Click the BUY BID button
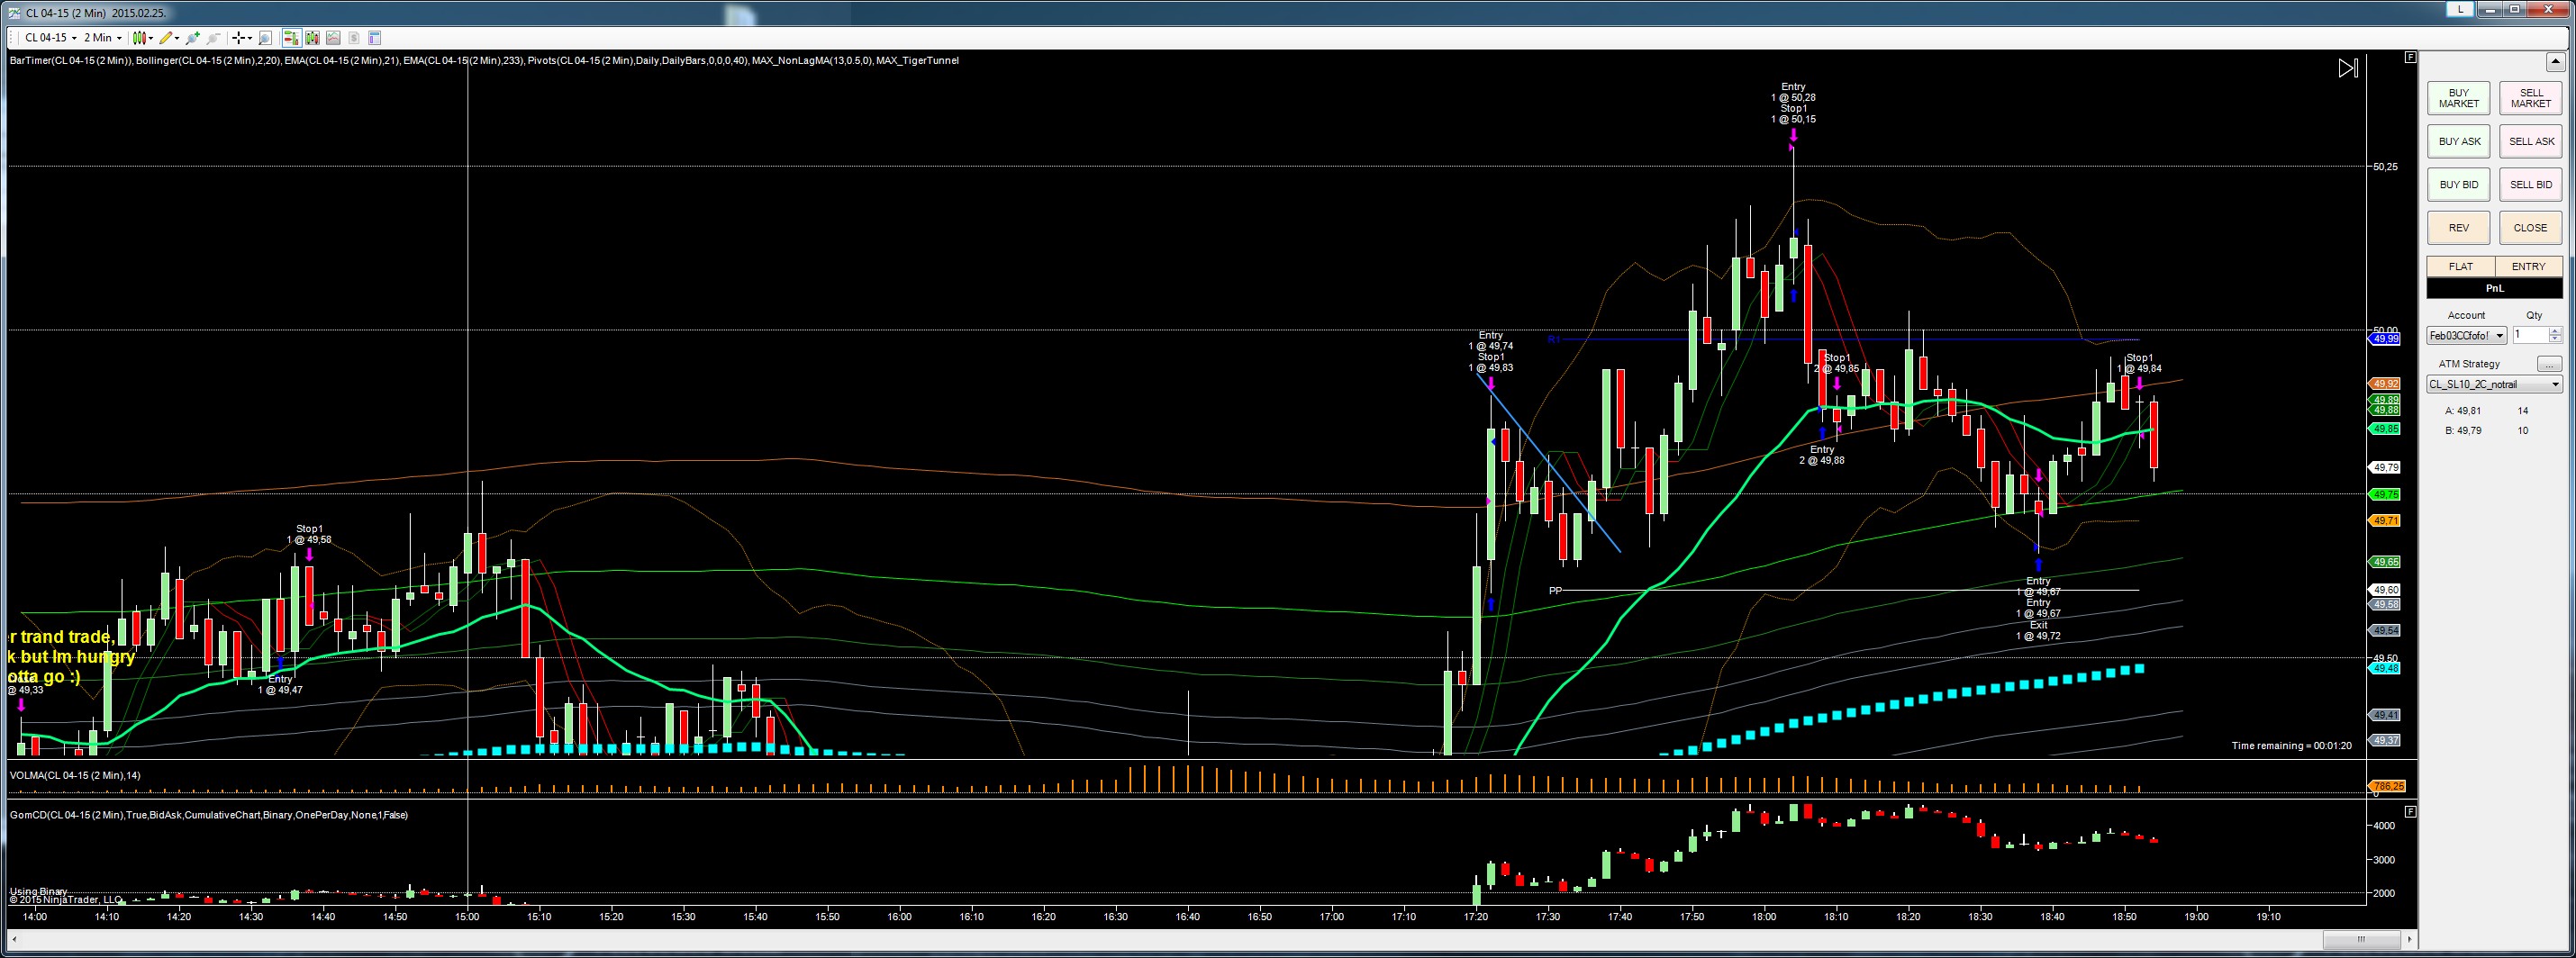This screenshot has height=958, width=2576. (x=2459, y=184)
